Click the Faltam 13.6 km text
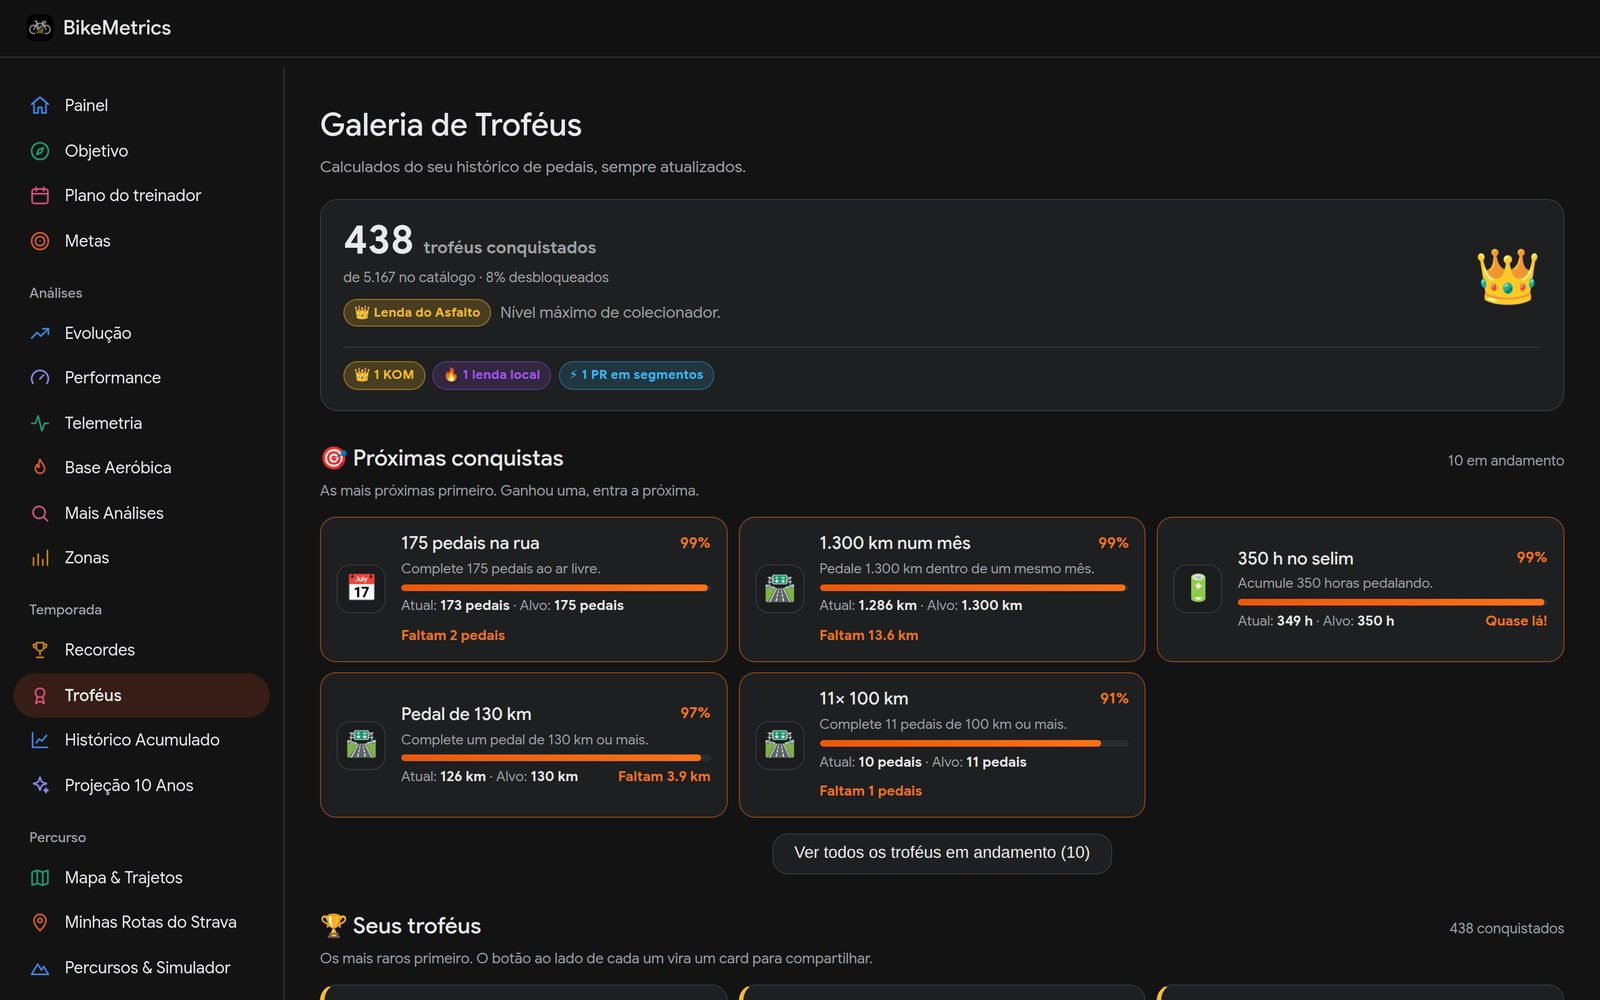The height and width of the screenshot is (1000, 1600). (x=868, y=635)
